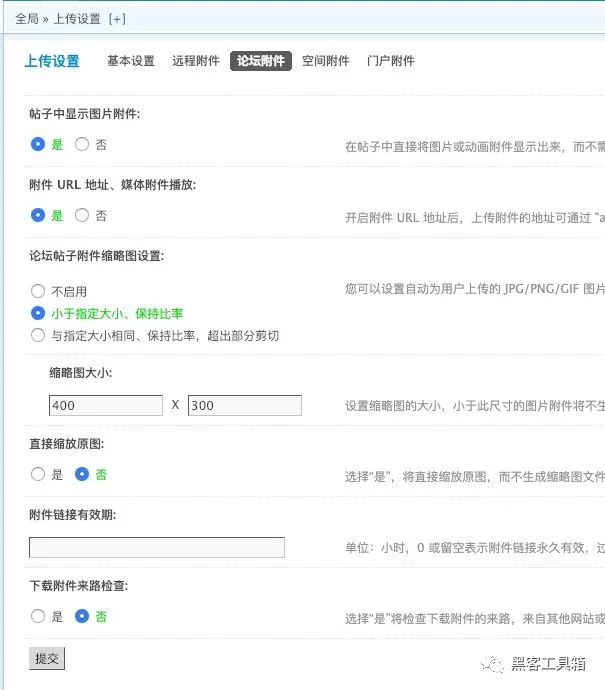Select 否 for 帖子中显示图片附件

click(83, 144)
